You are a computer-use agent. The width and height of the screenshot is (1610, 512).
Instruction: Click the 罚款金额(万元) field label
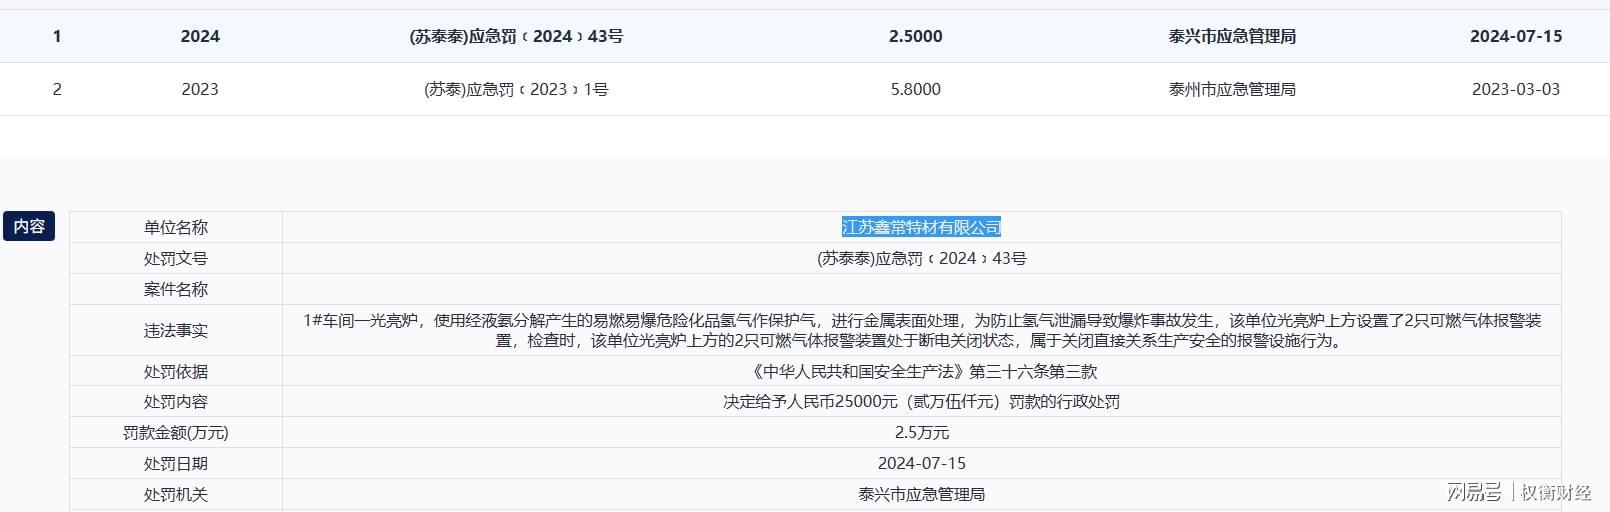176,433
